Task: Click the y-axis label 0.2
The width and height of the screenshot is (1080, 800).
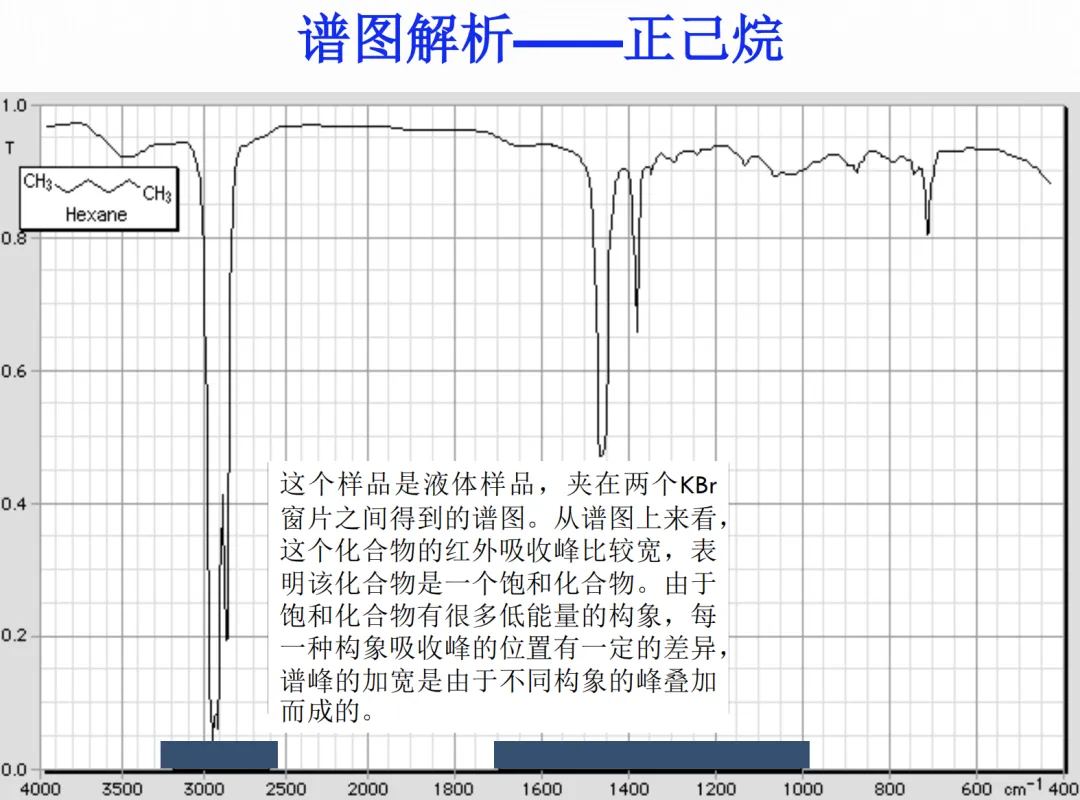Action: point(14,636)
